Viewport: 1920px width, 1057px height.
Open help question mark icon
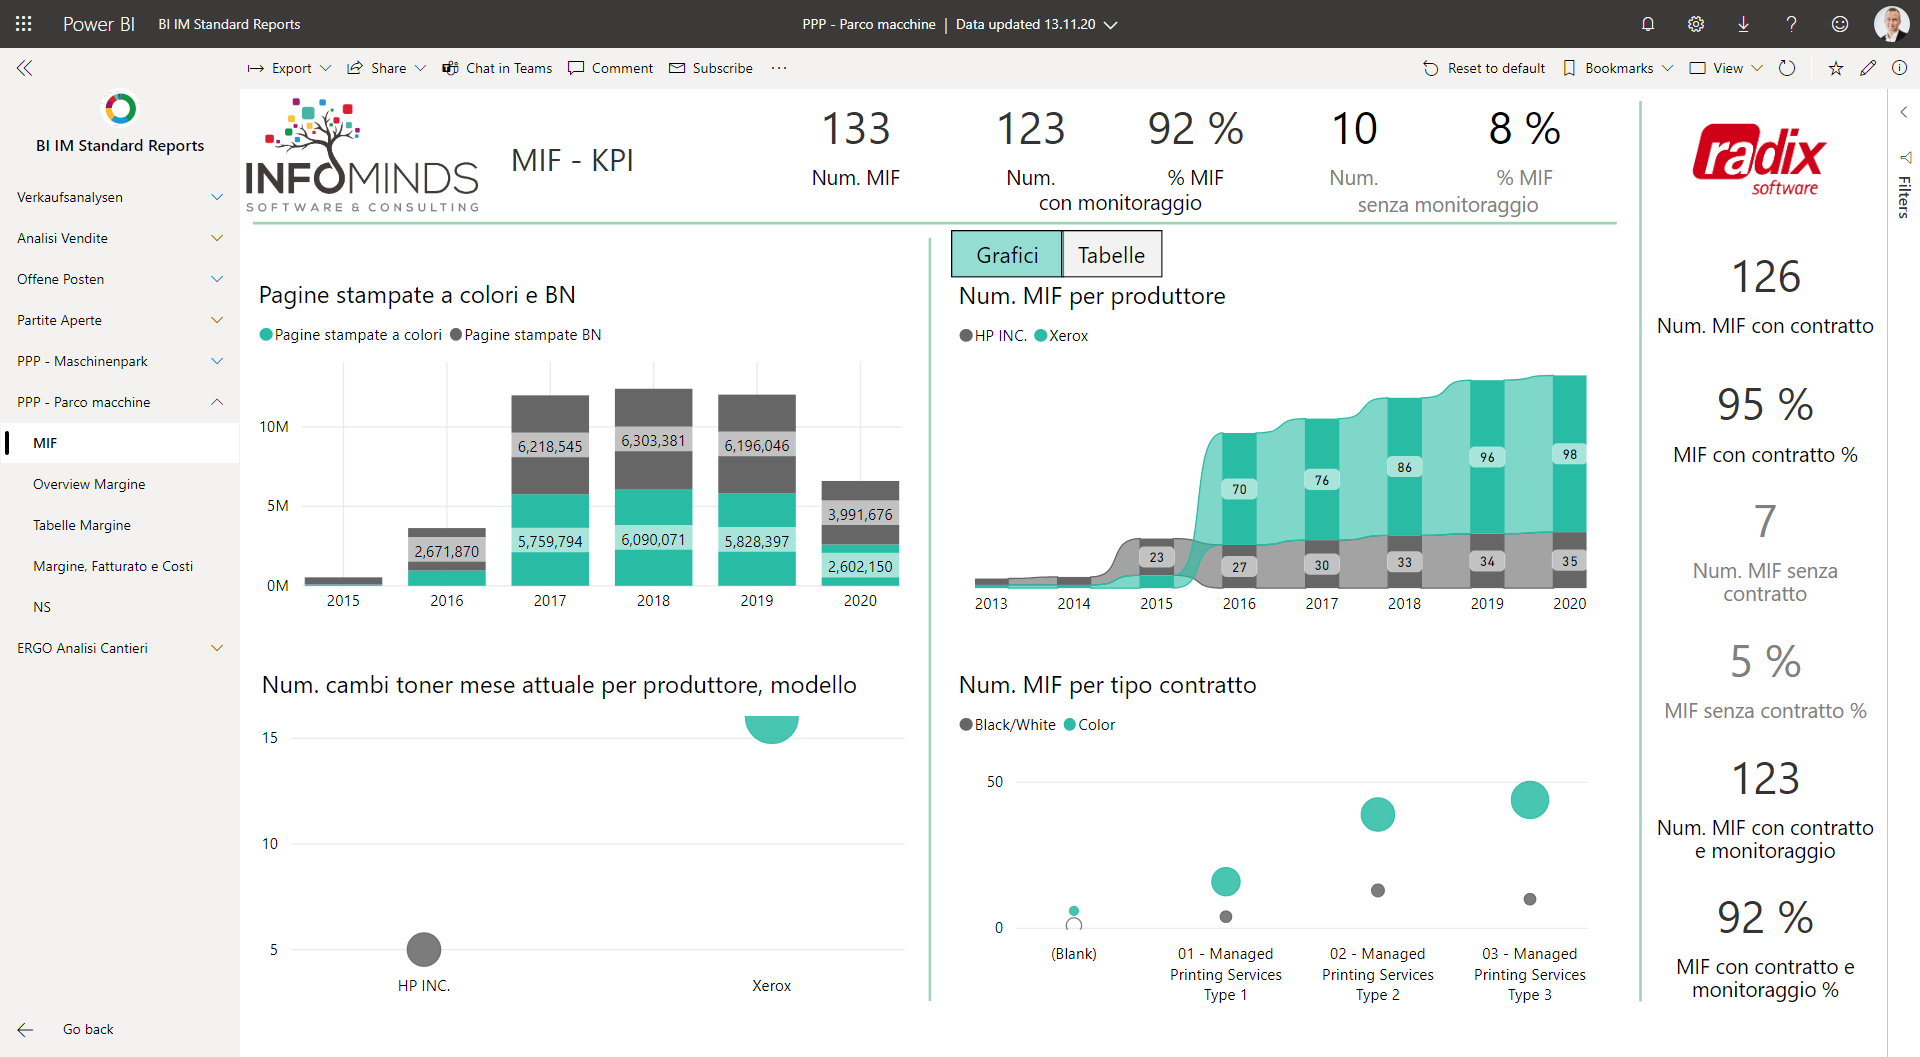(1791, 24)
